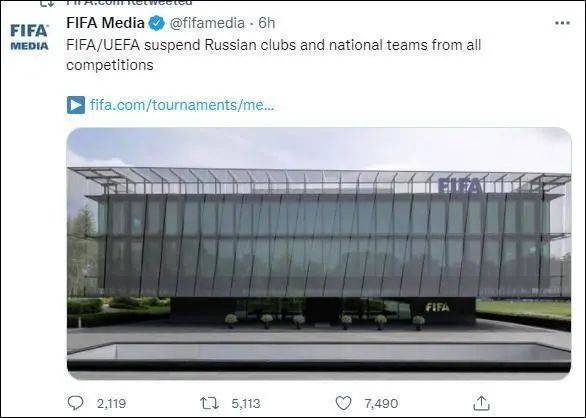Open the FIFA headquarters image preview
Image resolution: width=586 pixels, height=418 pixels.
pos(319,253)
